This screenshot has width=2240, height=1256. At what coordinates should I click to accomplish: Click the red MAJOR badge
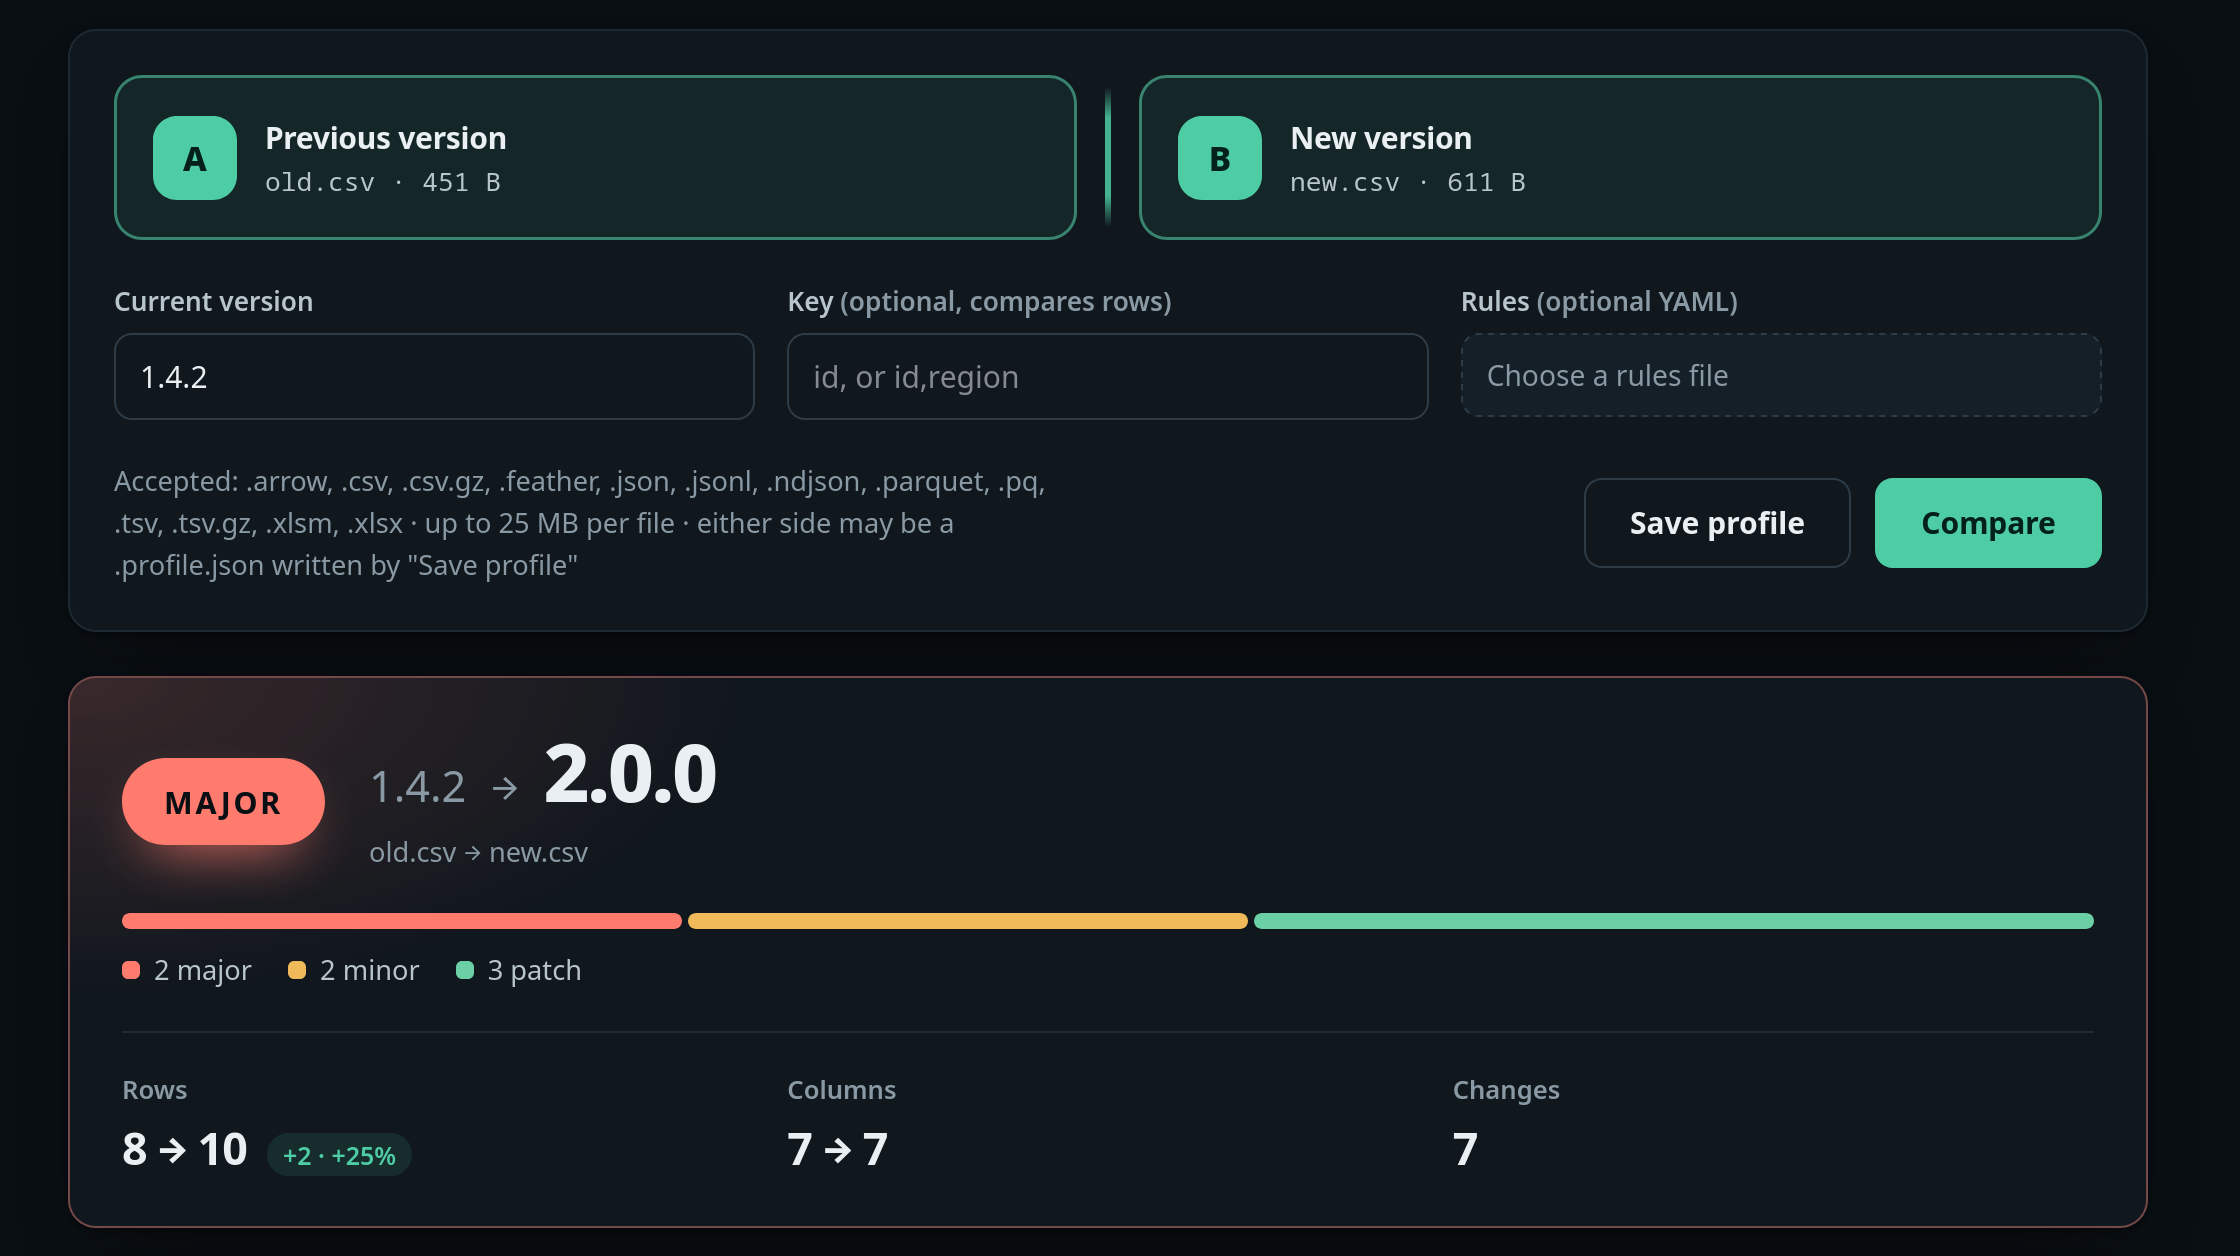click(x=223, y=801)
